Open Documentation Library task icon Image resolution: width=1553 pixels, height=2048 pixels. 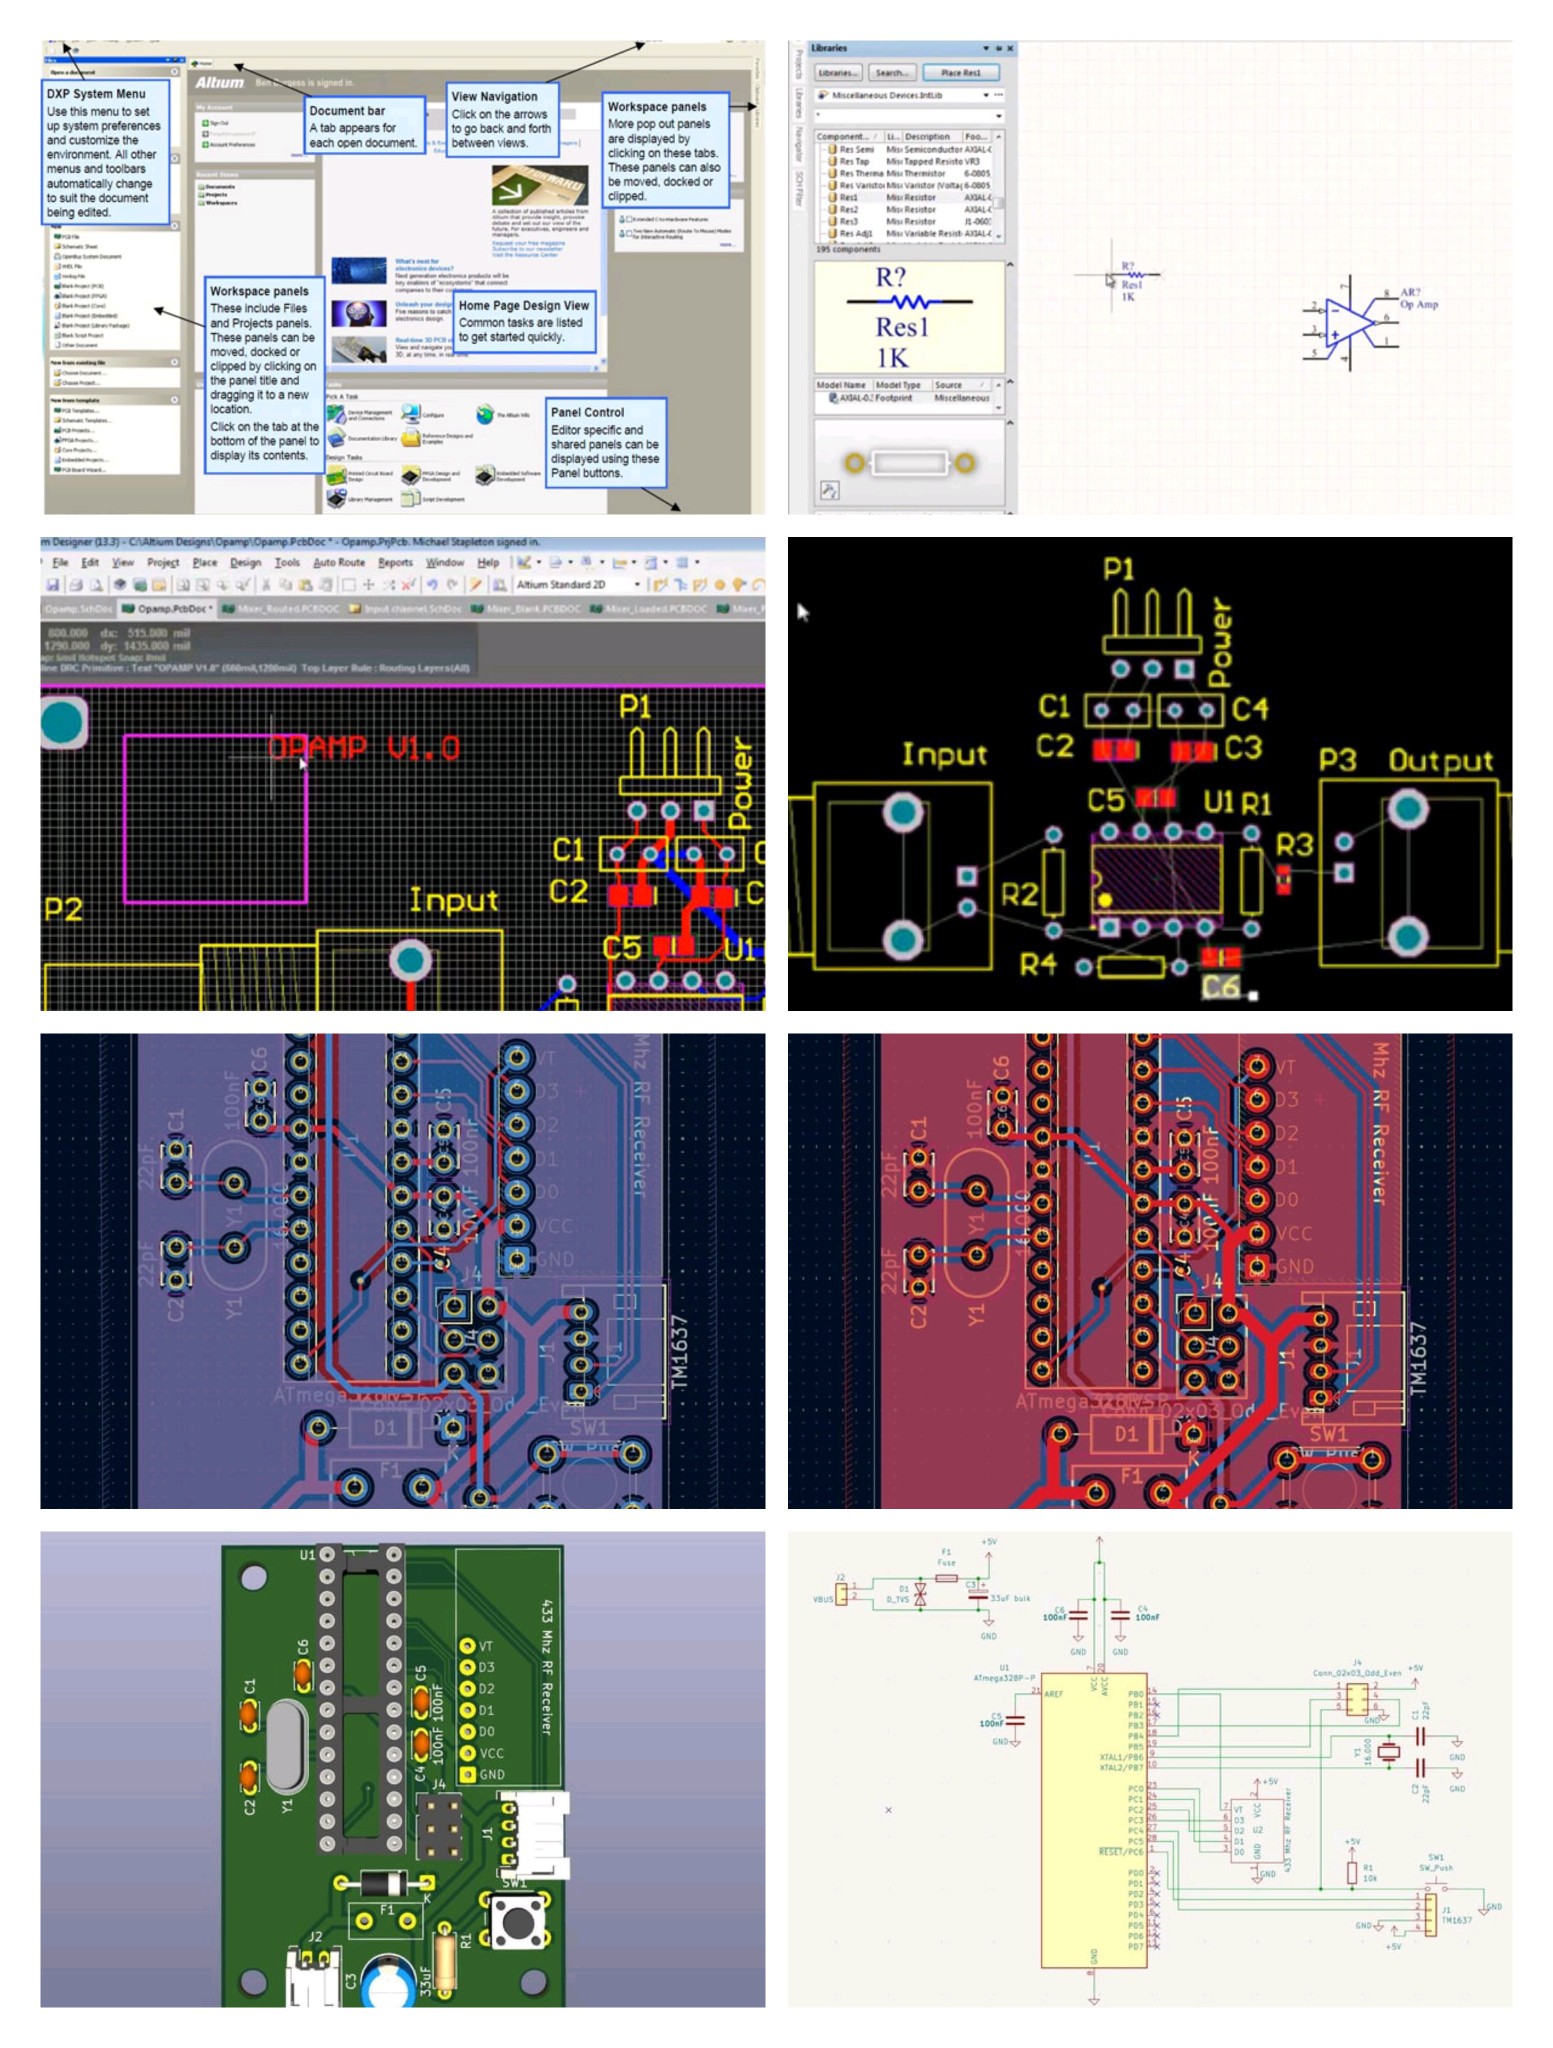pos(335,439)
